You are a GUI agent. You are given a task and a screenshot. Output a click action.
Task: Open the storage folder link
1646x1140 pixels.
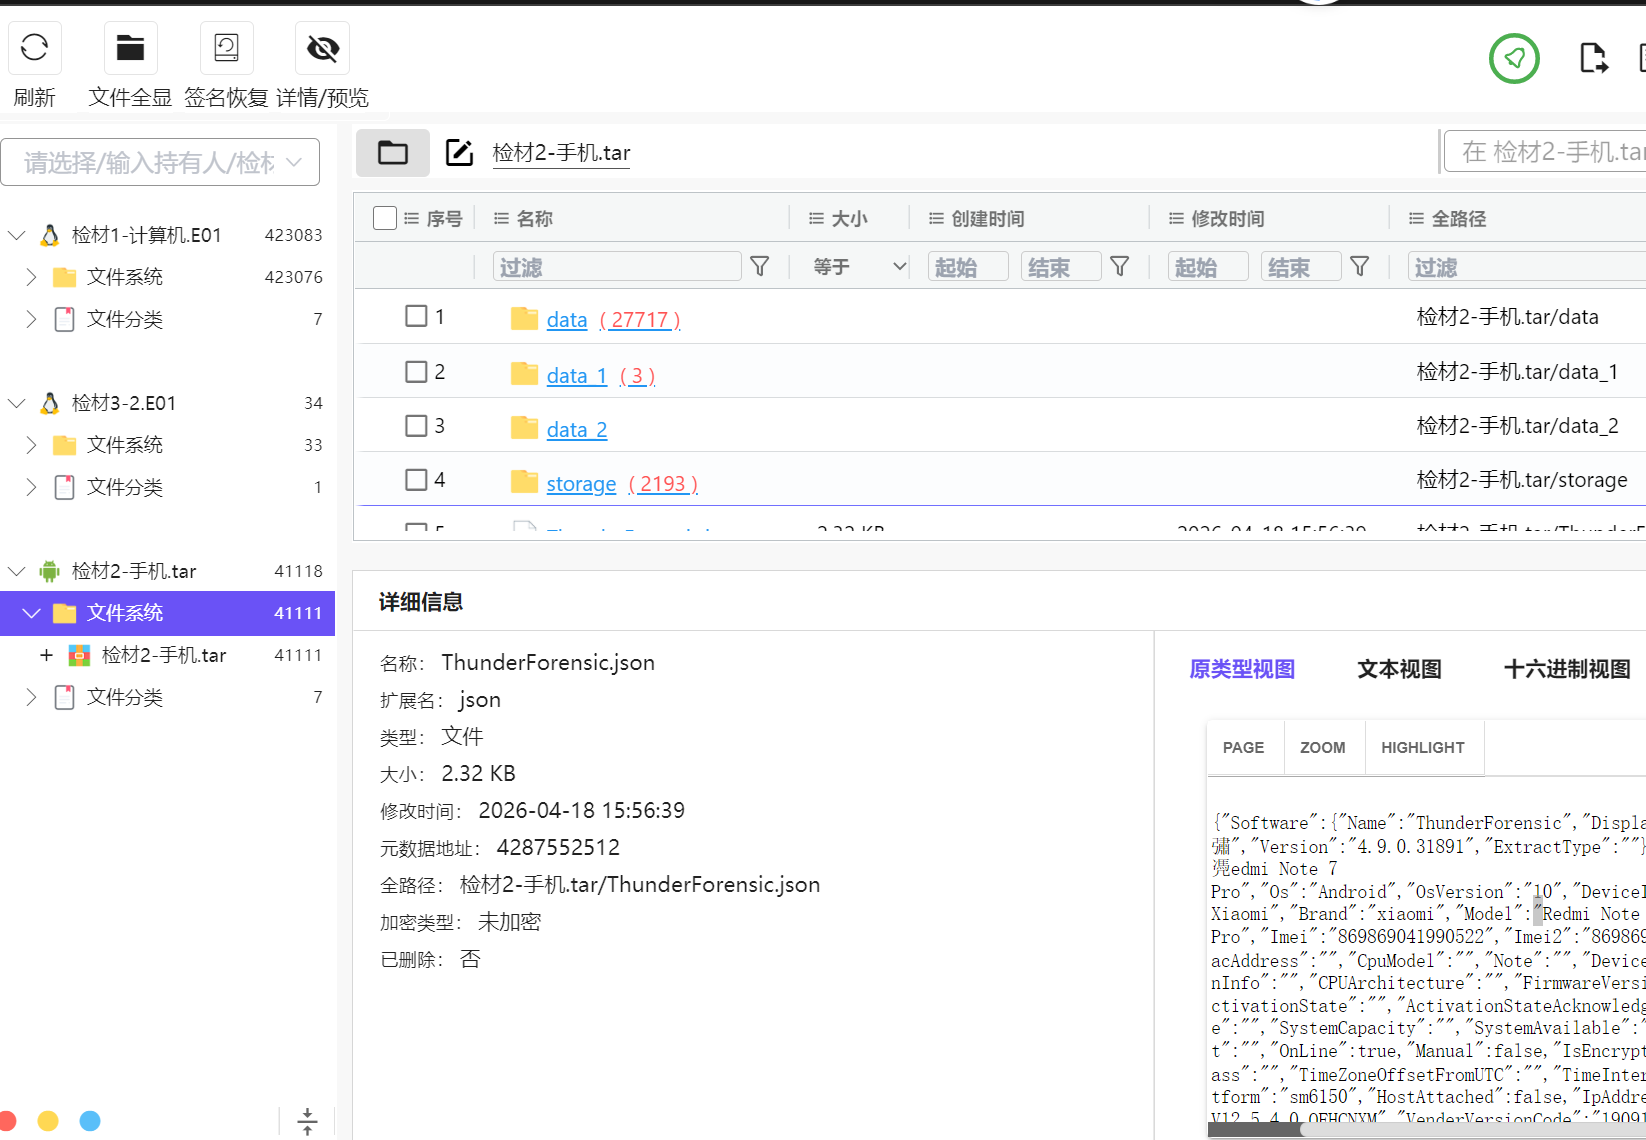click(581, 484)
